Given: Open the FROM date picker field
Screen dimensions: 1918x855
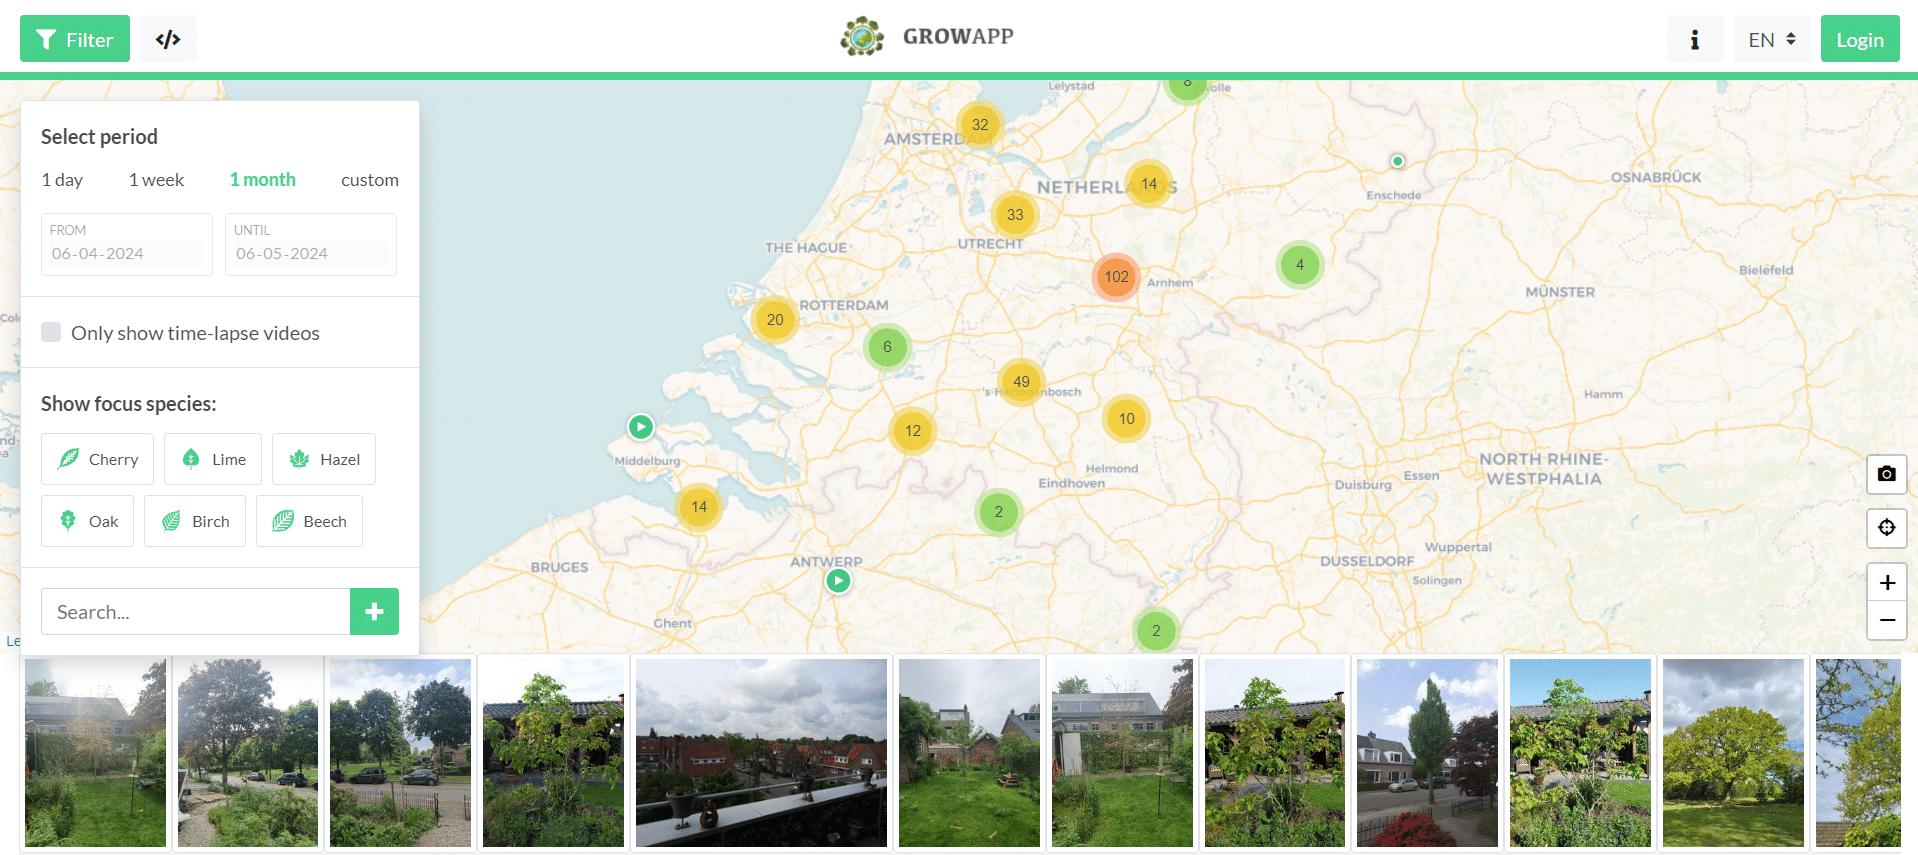Looking at the screenshot, I should 126,253.
